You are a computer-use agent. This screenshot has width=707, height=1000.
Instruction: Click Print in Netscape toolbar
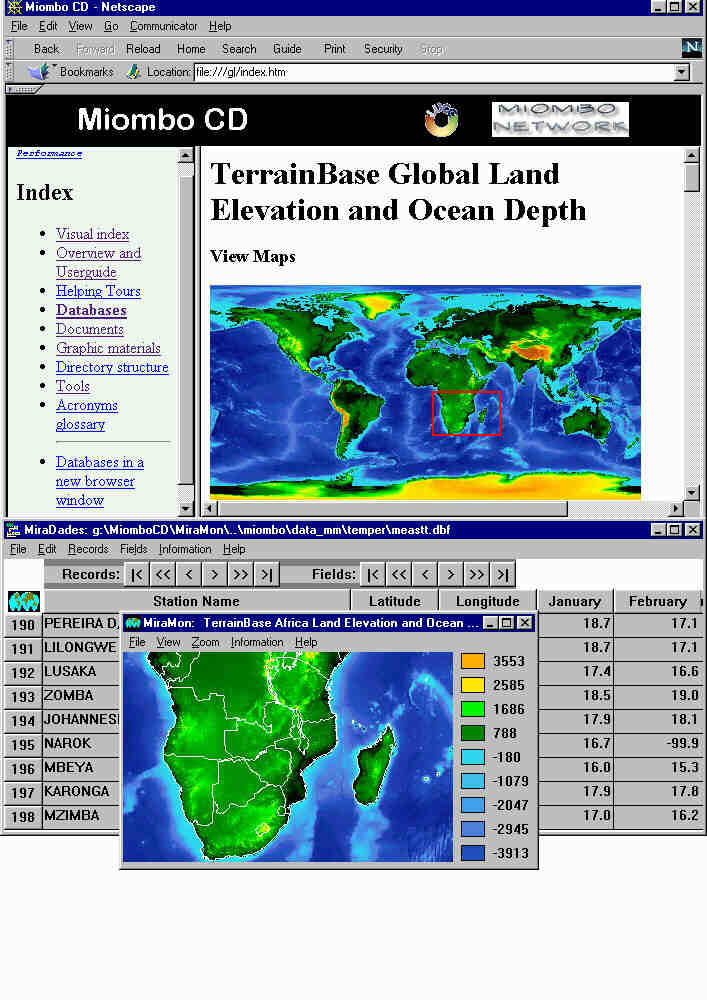[334, 49]
